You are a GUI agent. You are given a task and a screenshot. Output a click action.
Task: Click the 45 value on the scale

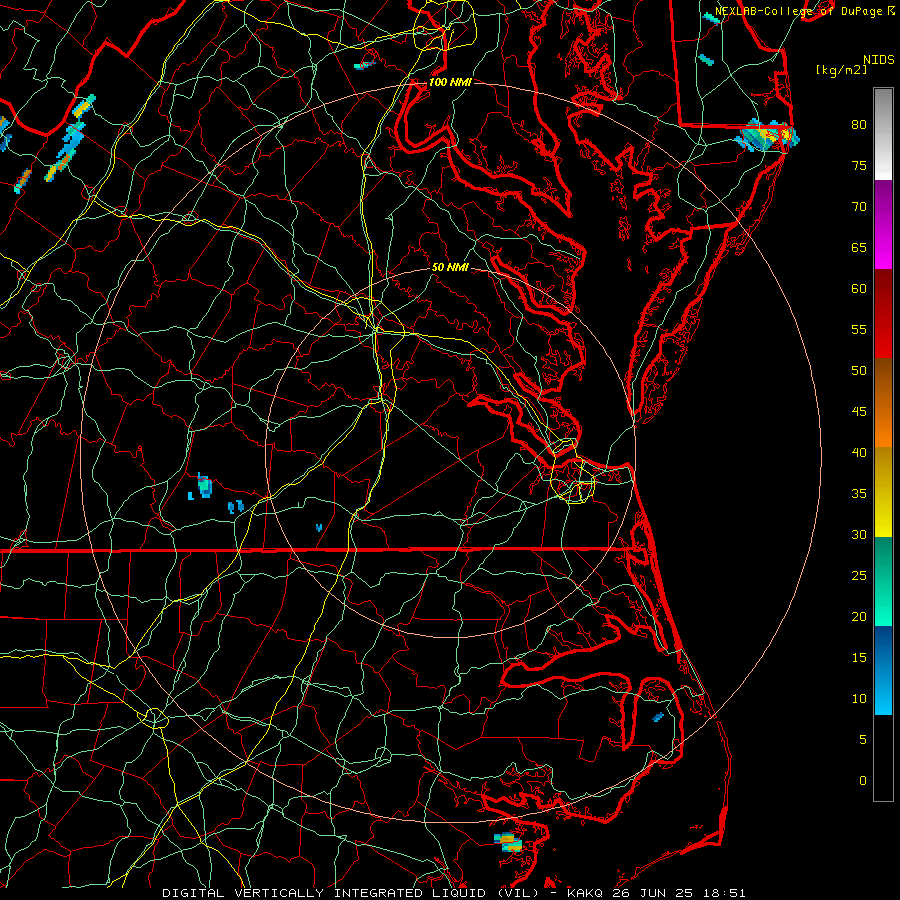point(859,412)
